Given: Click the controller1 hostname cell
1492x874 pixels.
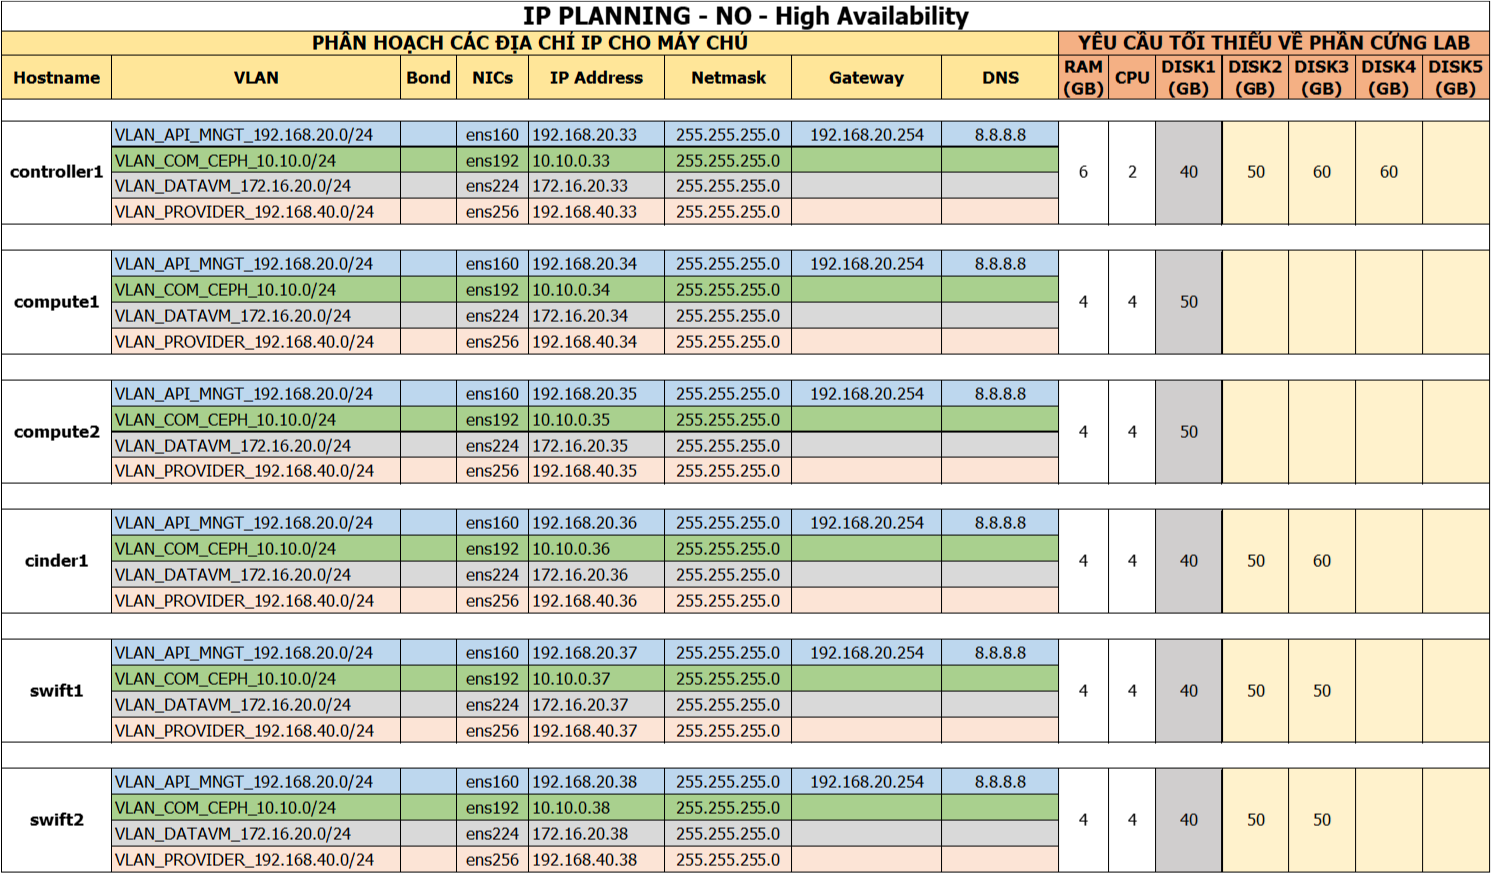Looking at the screenshot, I should click(57, 173).
